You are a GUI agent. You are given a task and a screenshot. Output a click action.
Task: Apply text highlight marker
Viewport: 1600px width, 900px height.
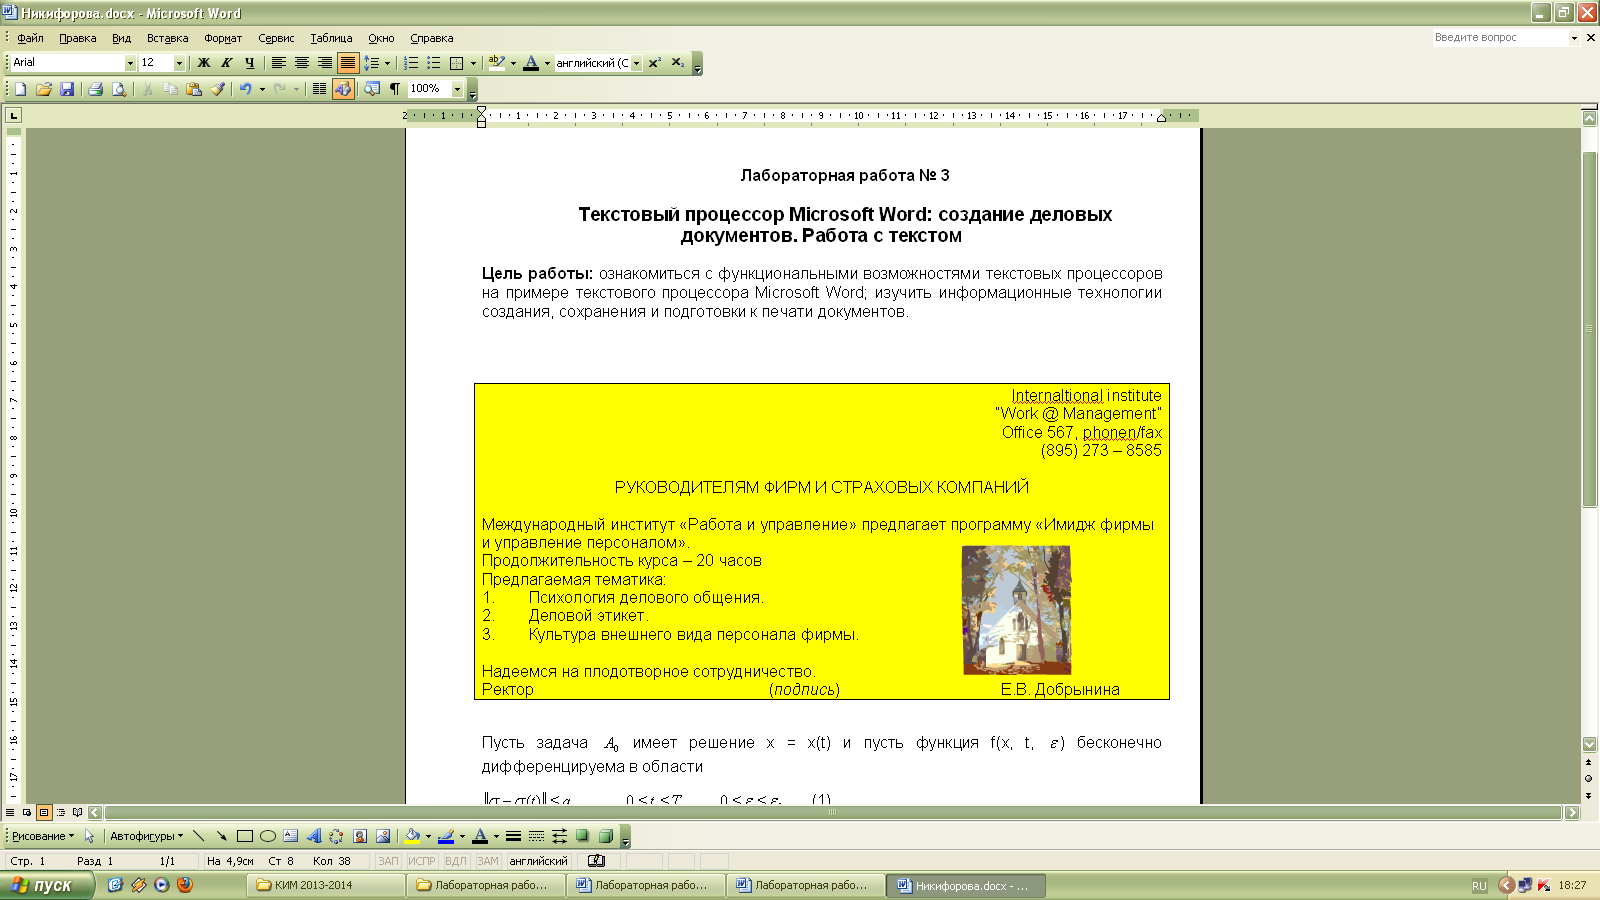(496, 63)
